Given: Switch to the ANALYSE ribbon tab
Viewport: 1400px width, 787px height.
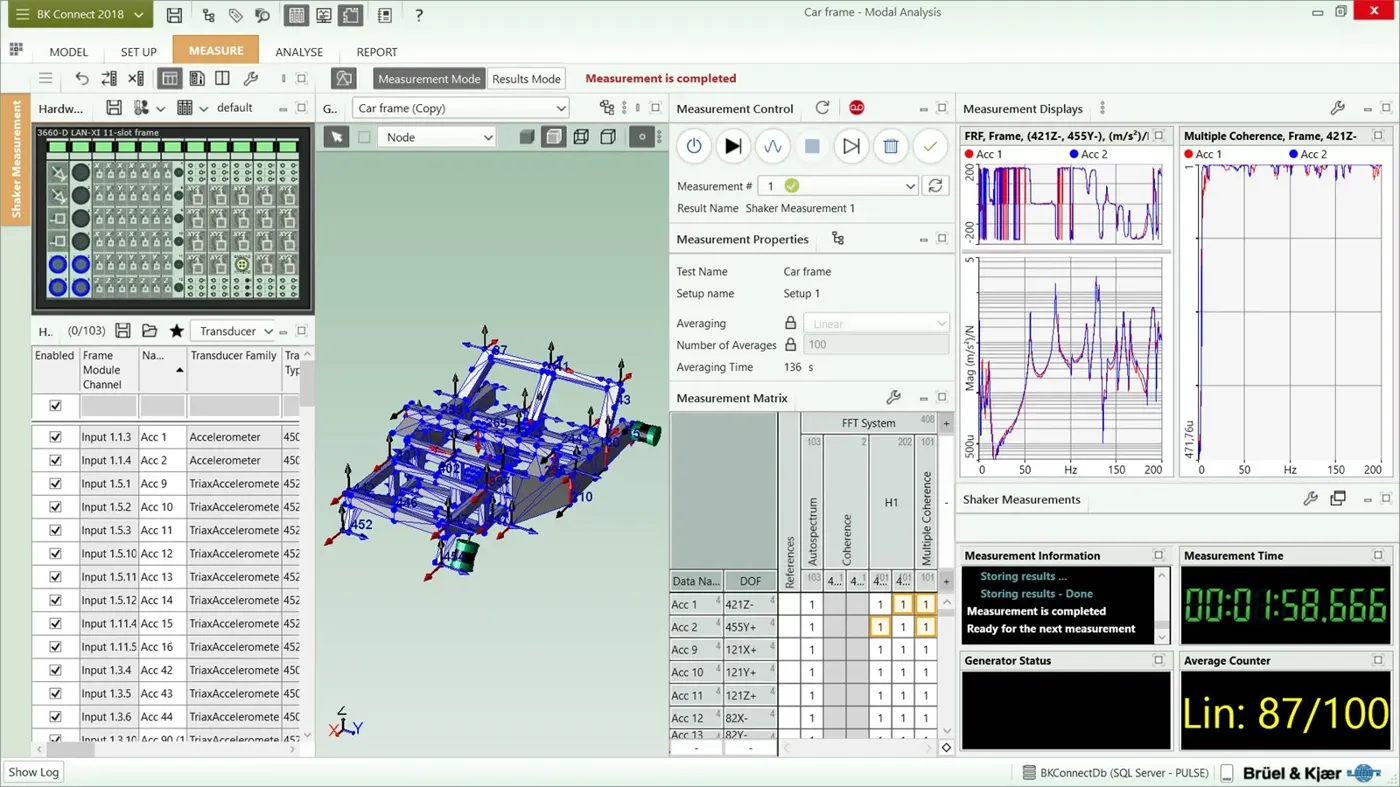Looking at the screenshot, I should [x=299, y=51].
